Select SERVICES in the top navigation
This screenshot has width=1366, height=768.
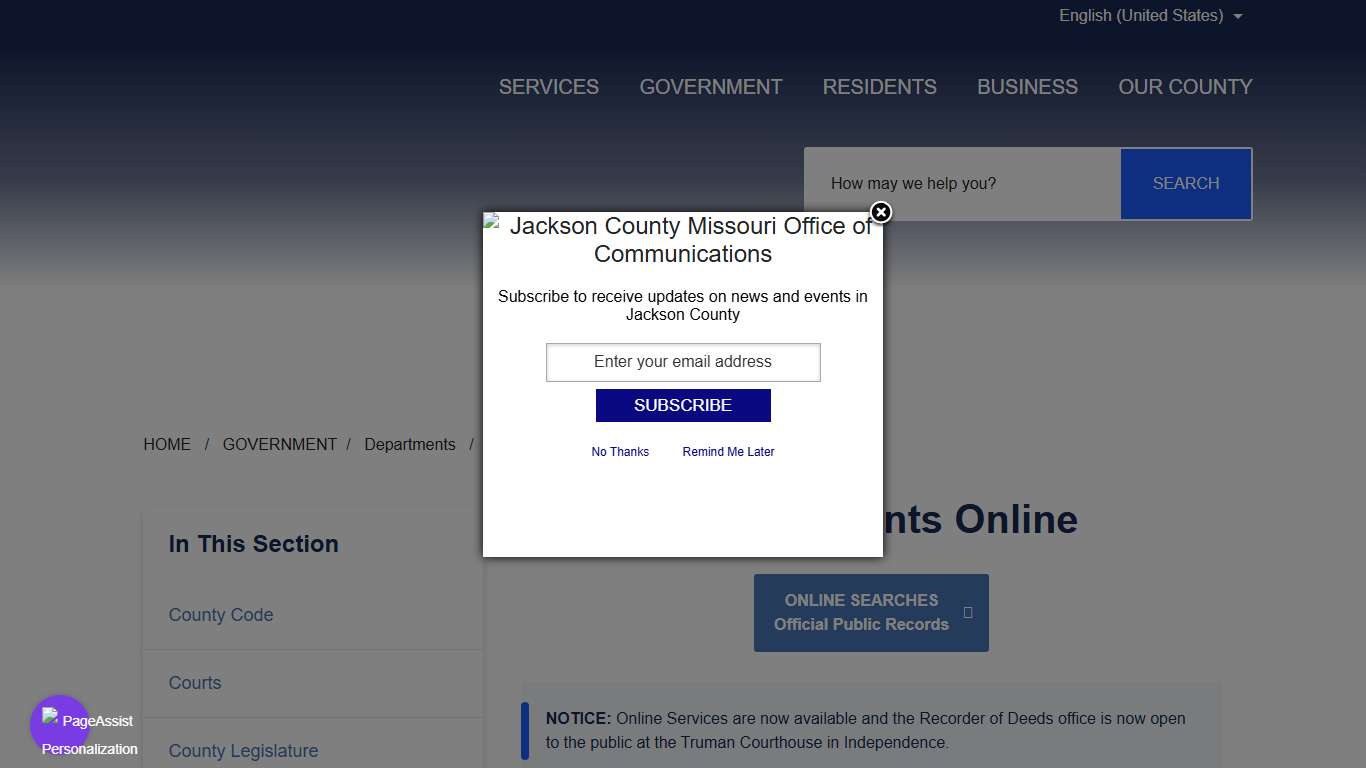click(548, 87)
